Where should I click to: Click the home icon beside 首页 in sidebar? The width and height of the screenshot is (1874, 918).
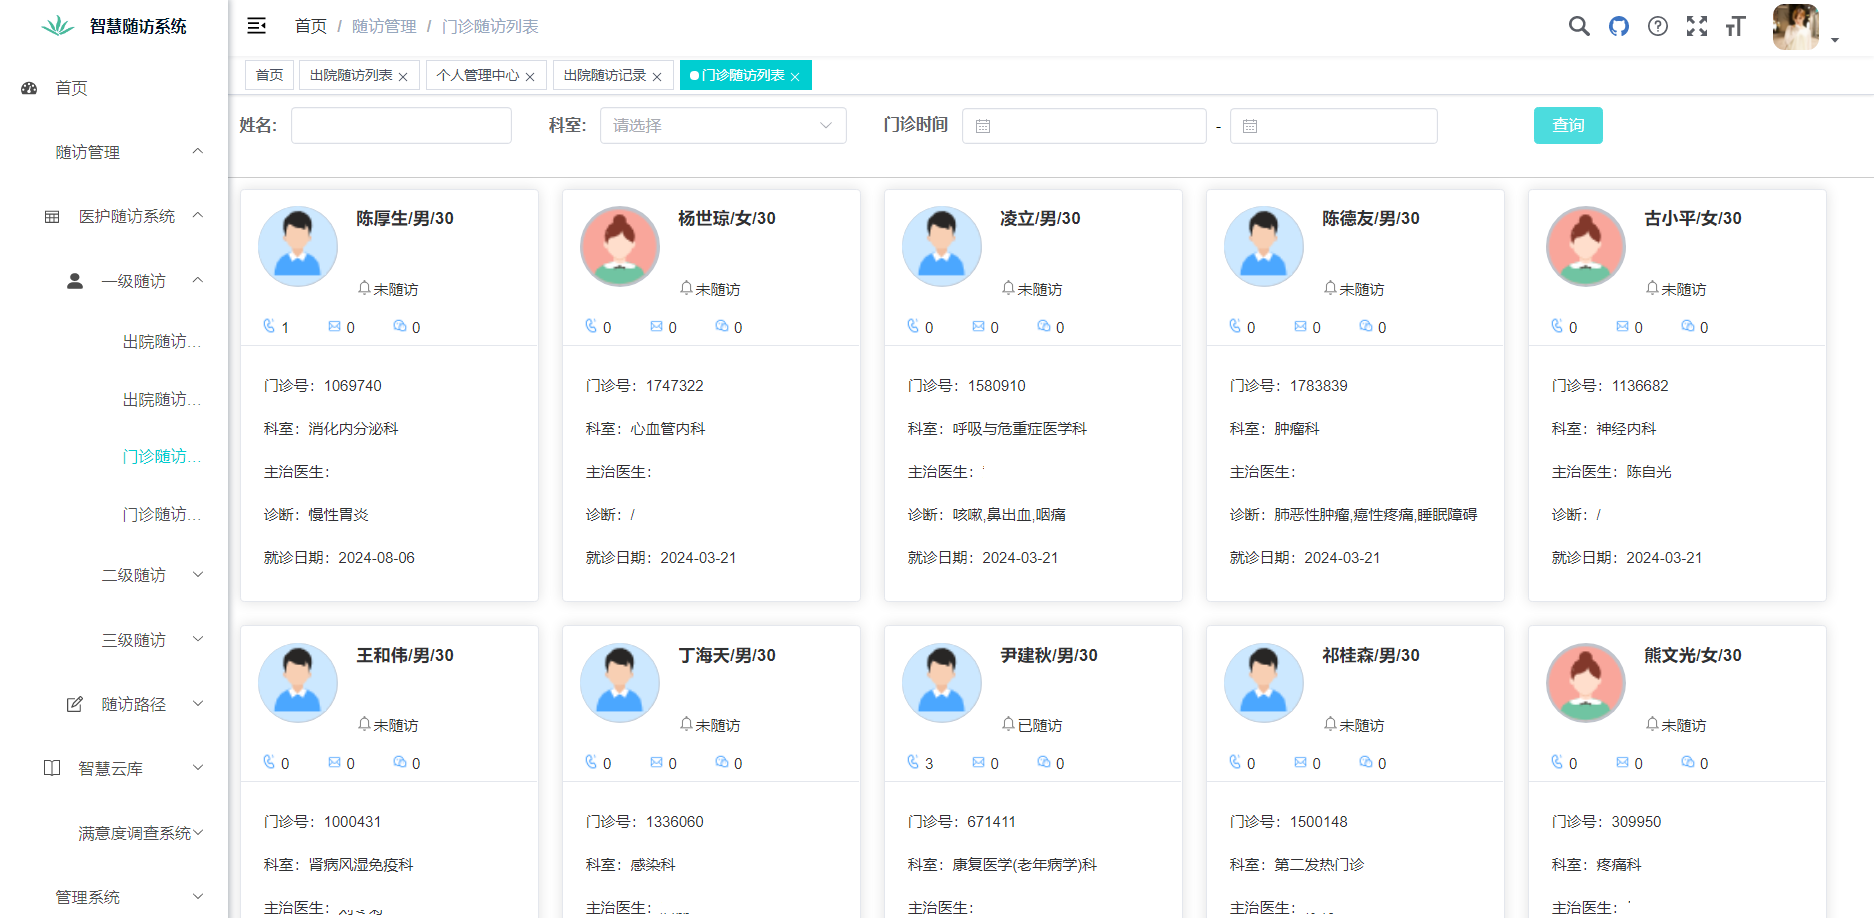click(28, 88)
